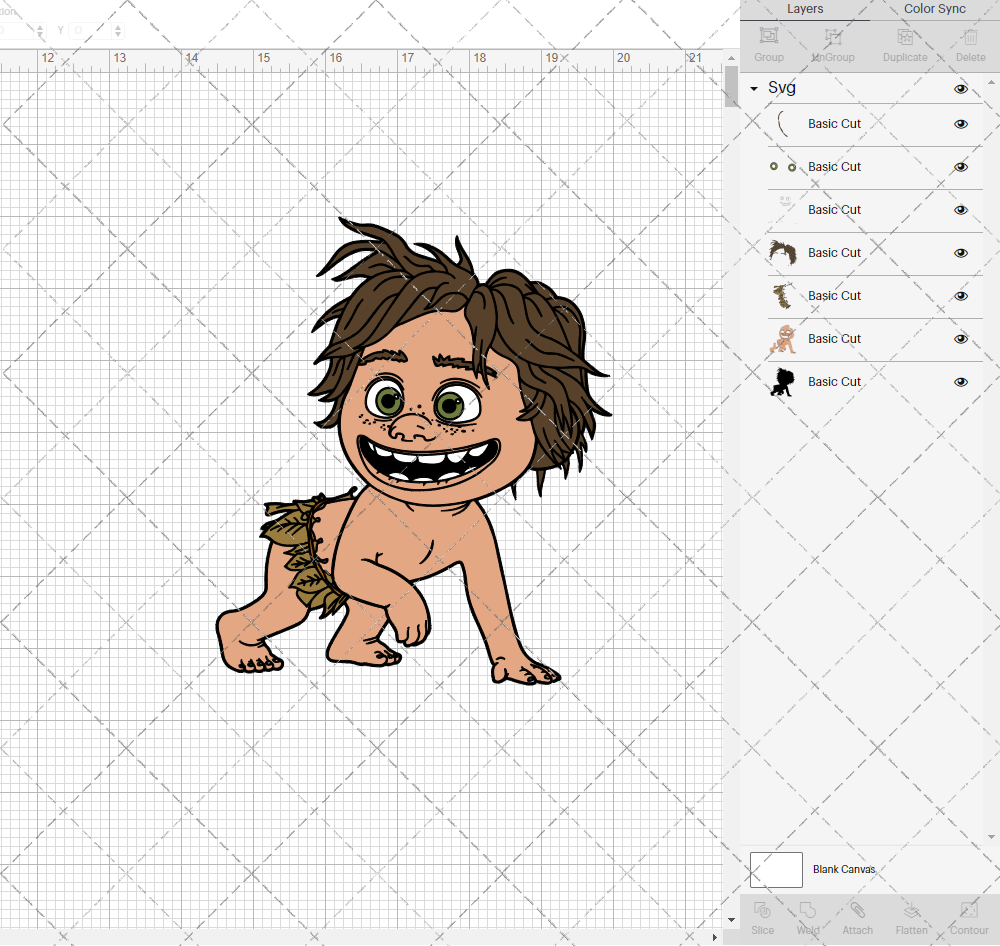
Task: Select the black silhouette layer thumbnail
Action: 783,381
